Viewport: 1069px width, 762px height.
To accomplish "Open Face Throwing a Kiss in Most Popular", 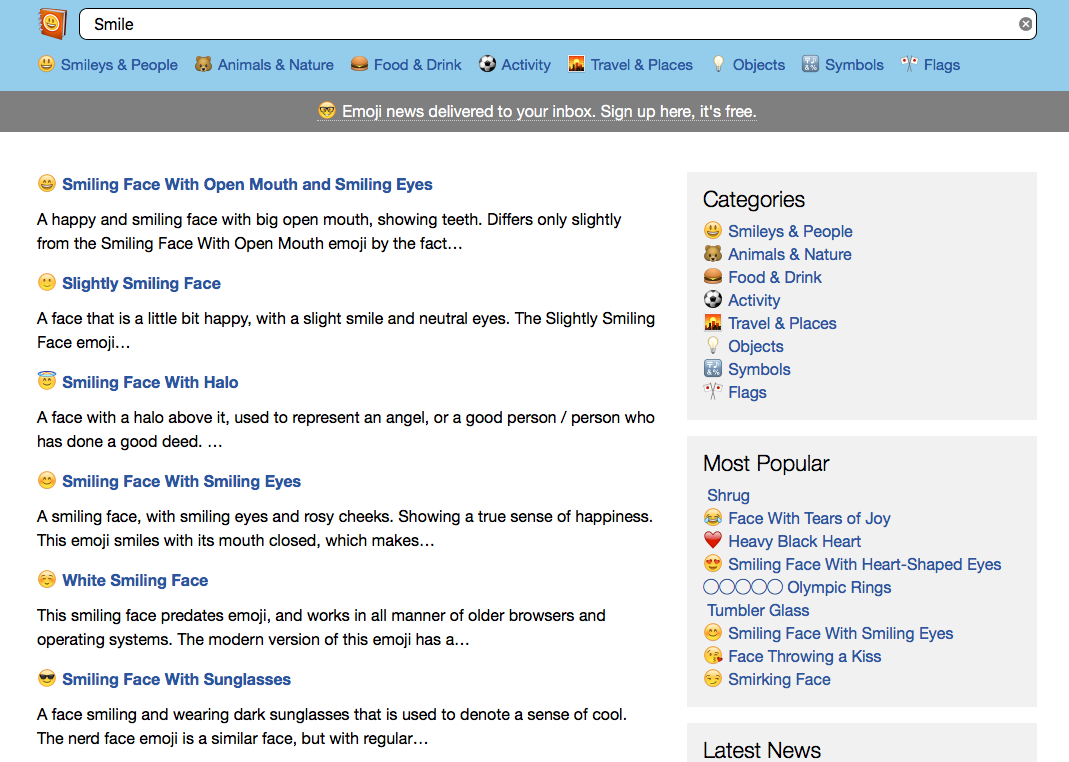I will click(x=804, y=656).
